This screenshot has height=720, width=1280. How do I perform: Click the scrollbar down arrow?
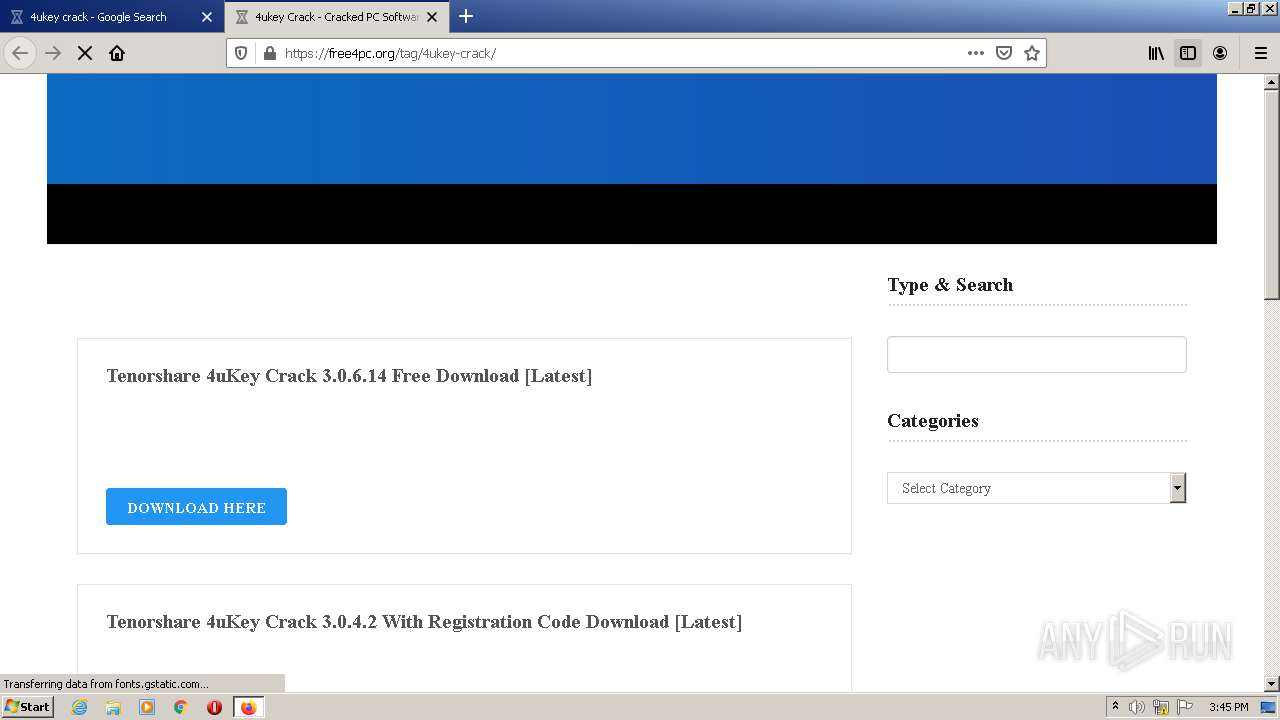pos(1272,684)
